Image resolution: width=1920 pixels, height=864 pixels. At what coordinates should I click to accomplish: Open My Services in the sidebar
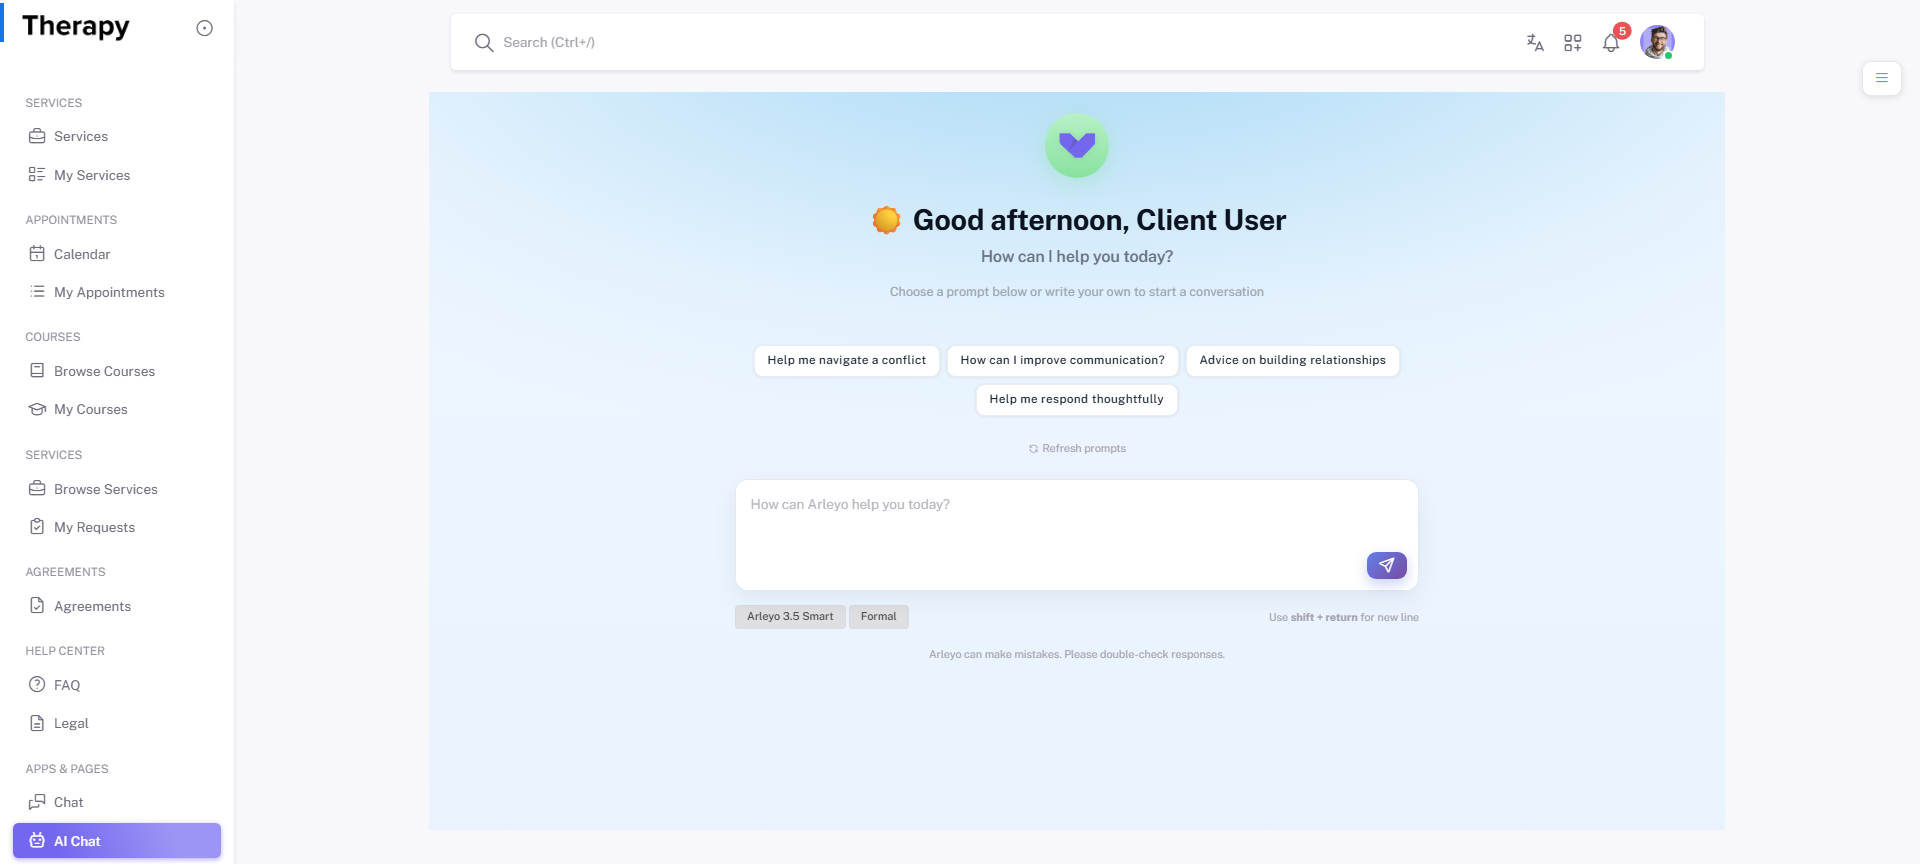117,175
